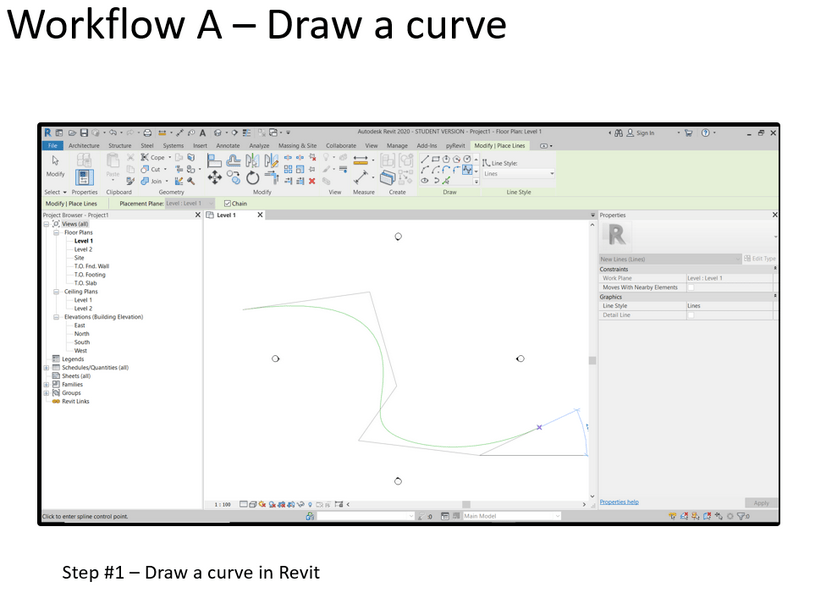Click the Properties help link
Image resolution: width=833 pixels, height=596 pixels.
click(x=619, y=502)
